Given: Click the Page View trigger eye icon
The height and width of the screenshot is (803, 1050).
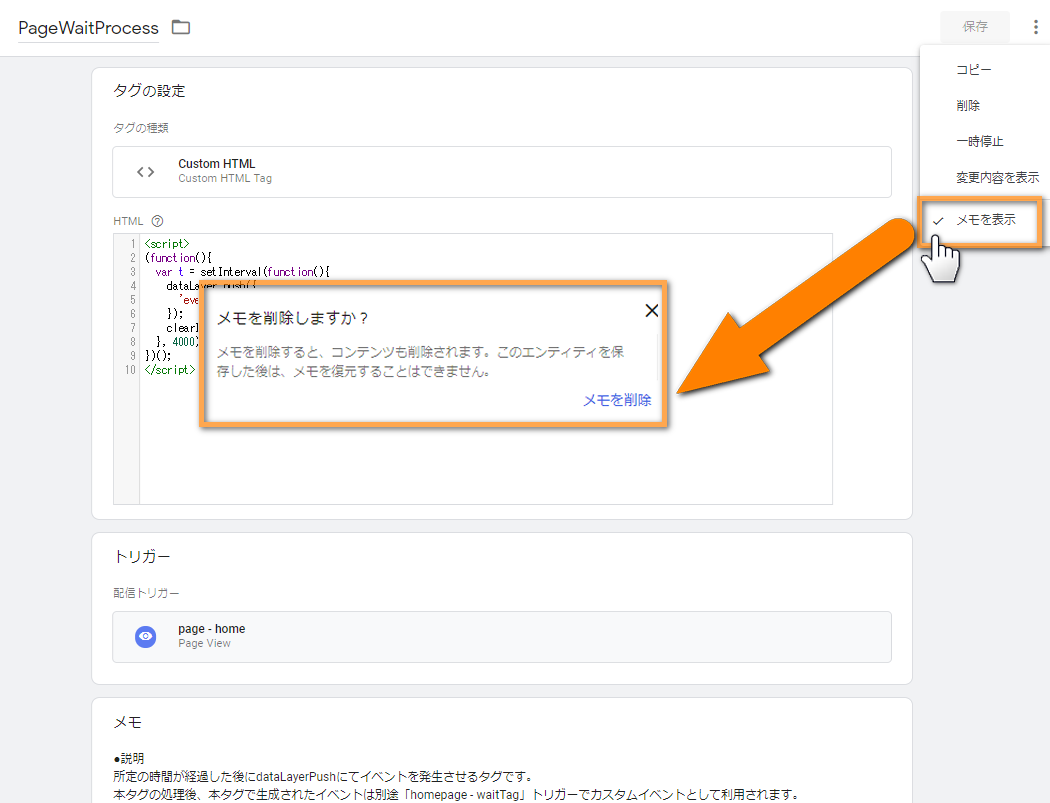Looking at the screenshot, I should 145,636.
